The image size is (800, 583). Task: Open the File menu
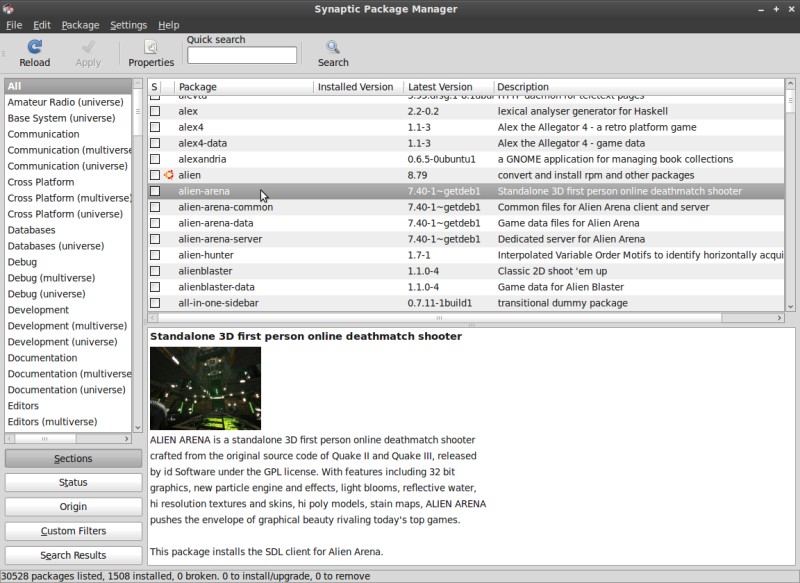click(14, 25)
